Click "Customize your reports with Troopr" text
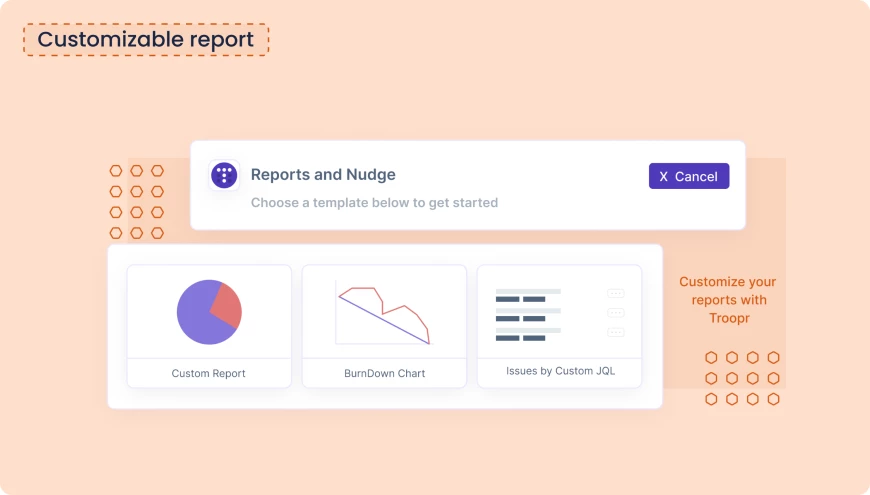The image size is (870, 495). 728,300
